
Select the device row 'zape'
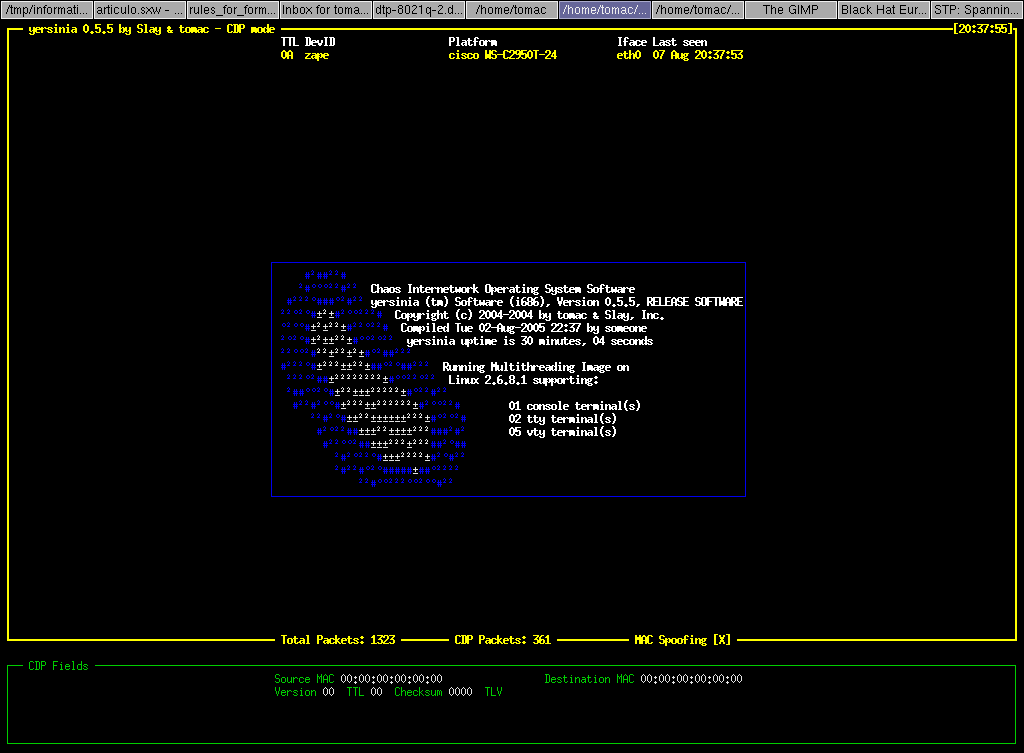pyautogui.click(x=511, y=56)
